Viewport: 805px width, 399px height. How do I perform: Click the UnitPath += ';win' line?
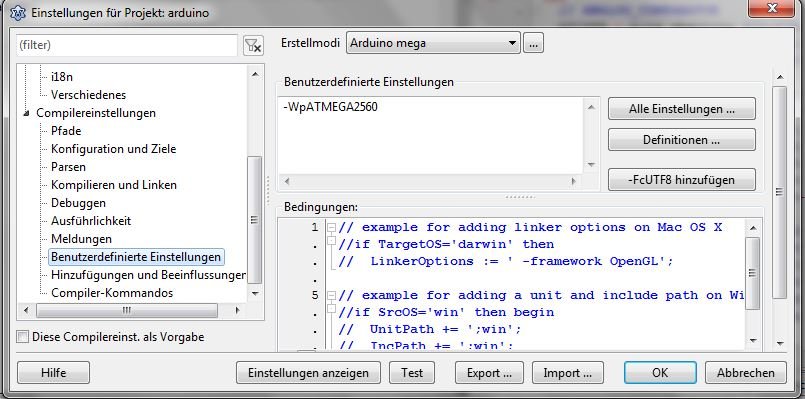pyautogui.click(x=430, y=329)
